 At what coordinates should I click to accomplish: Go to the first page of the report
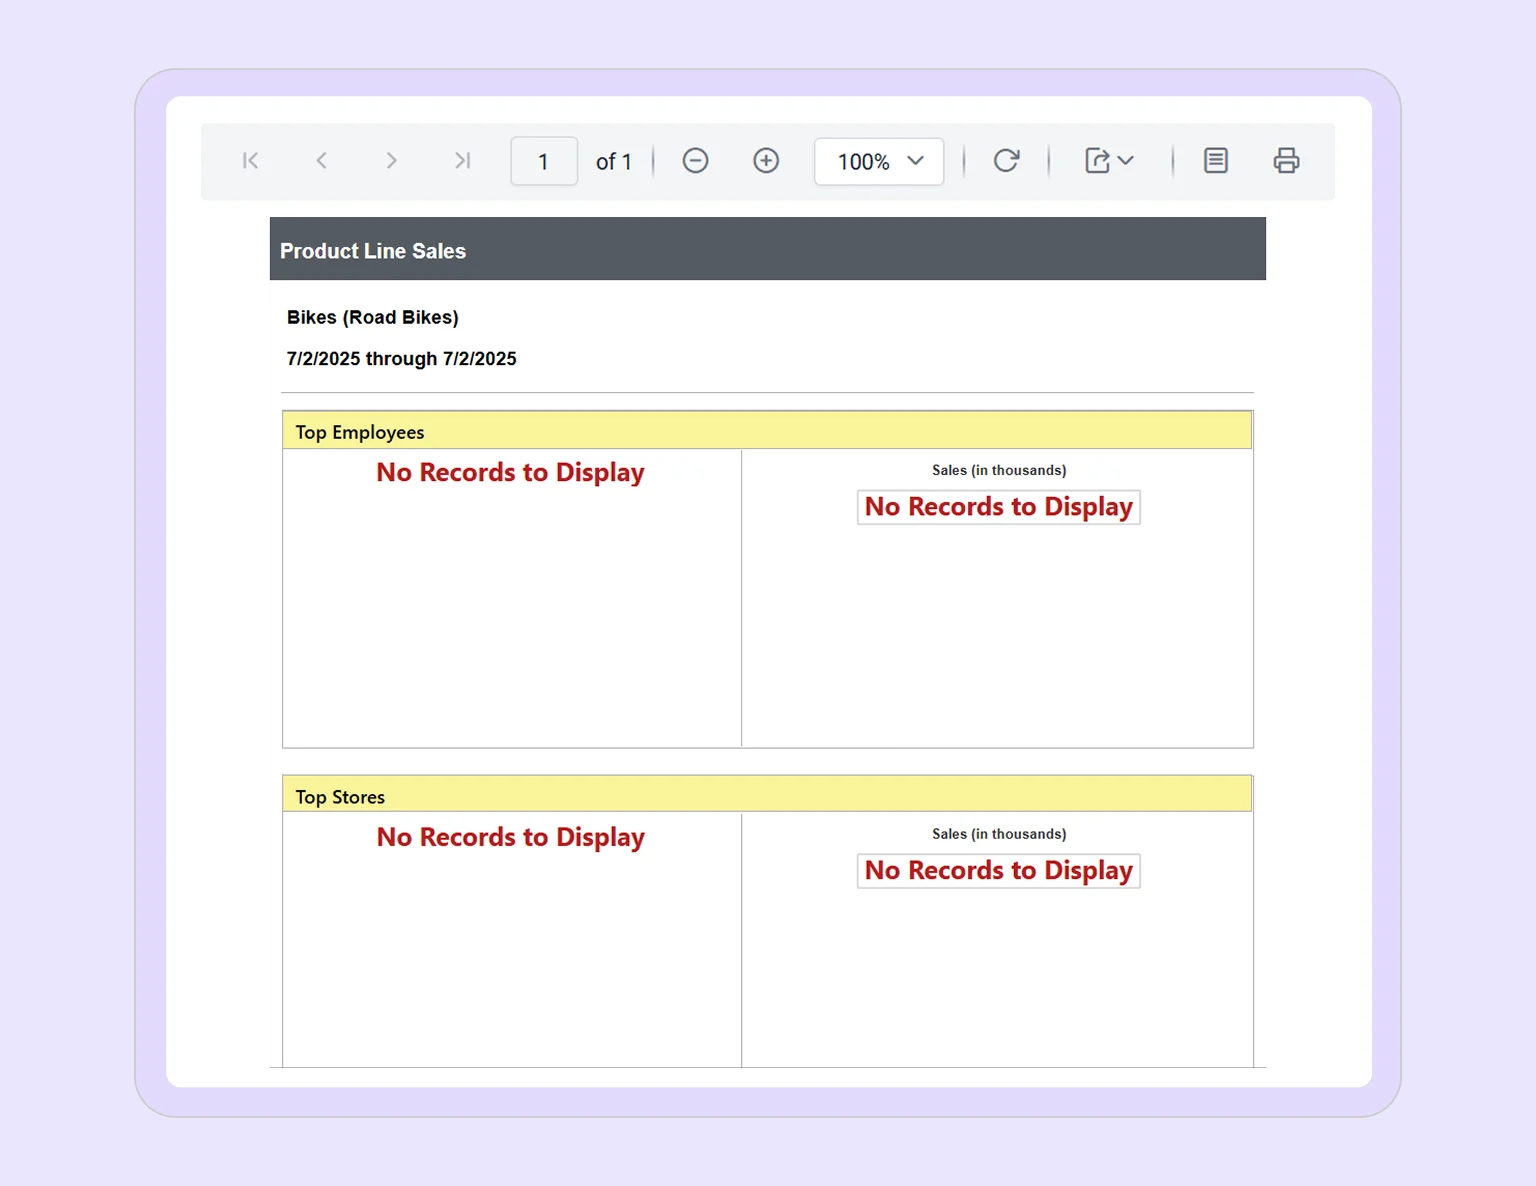[x=250, y=160]
